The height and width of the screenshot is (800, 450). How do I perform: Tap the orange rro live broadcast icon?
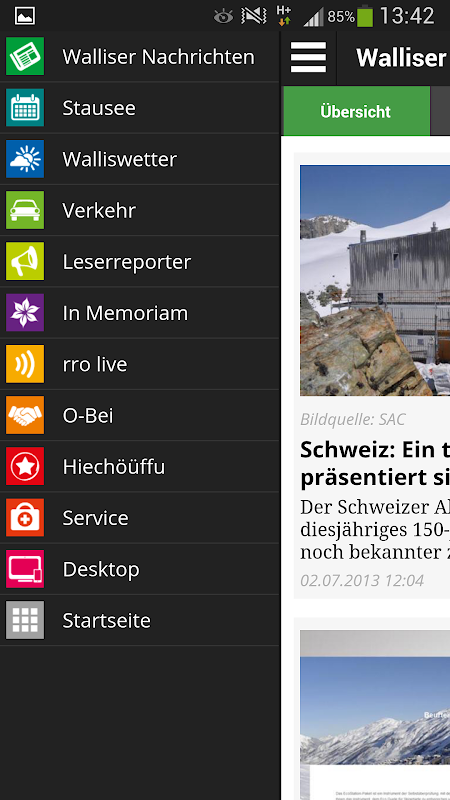[25, 364]
